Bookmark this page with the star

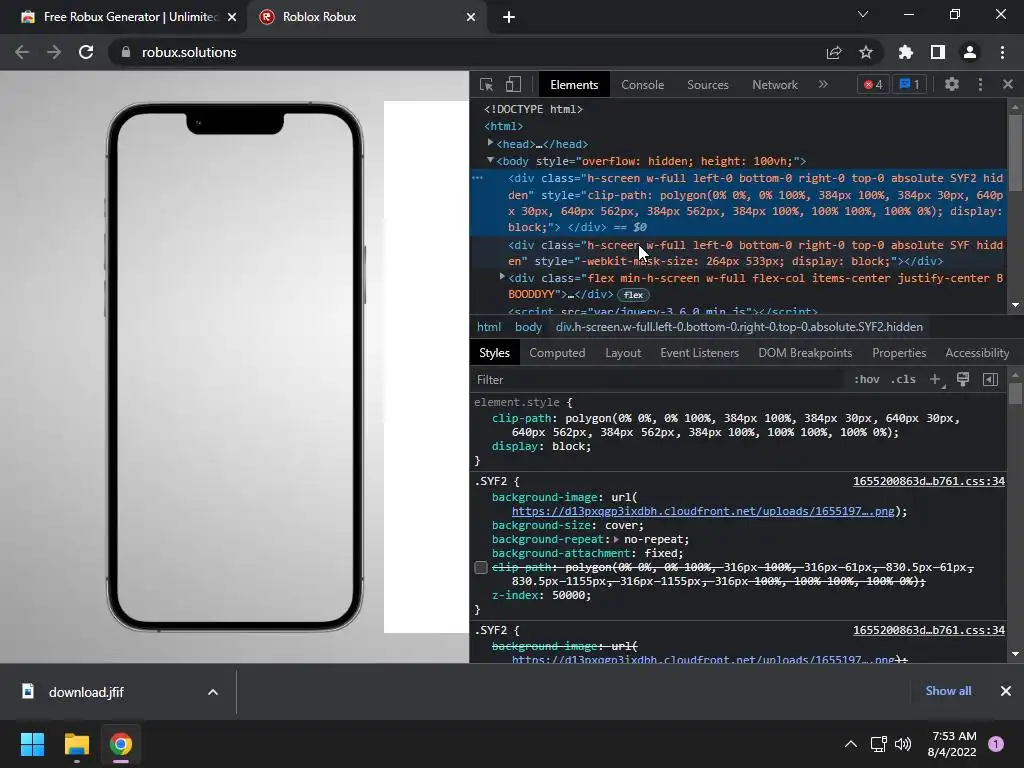tap(866, 52)
